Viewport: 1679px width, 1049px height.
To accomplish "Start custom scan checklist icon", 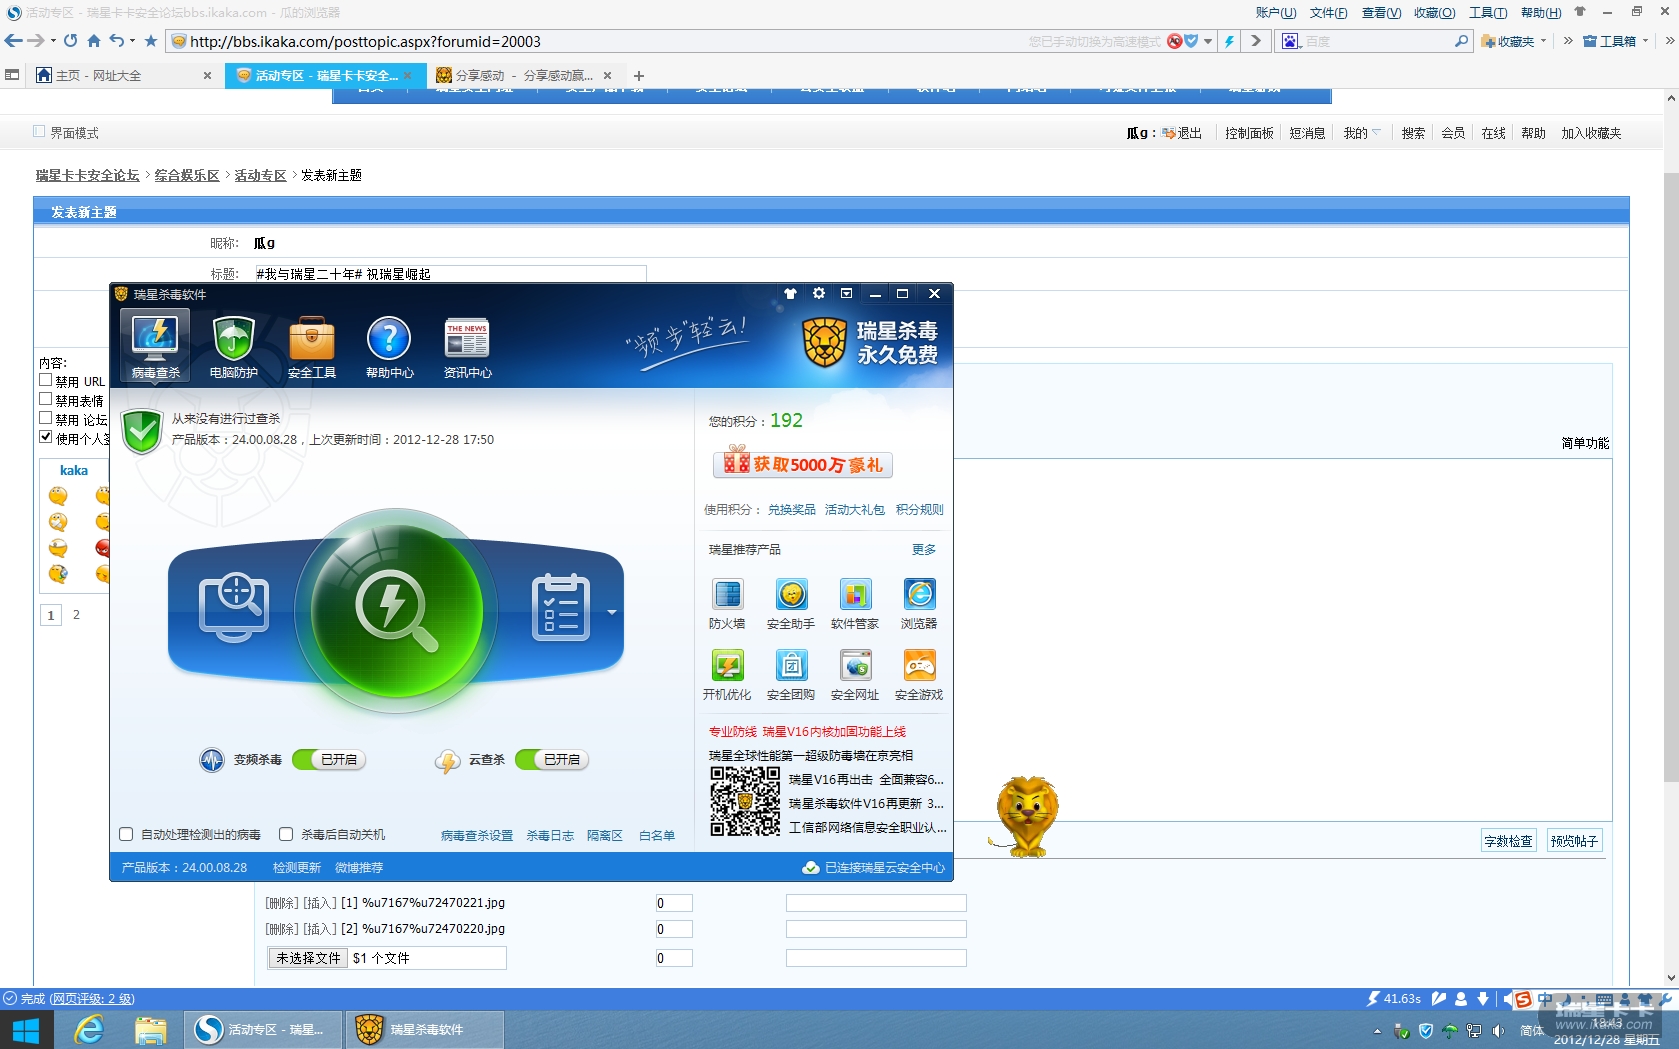I will 560,607.
